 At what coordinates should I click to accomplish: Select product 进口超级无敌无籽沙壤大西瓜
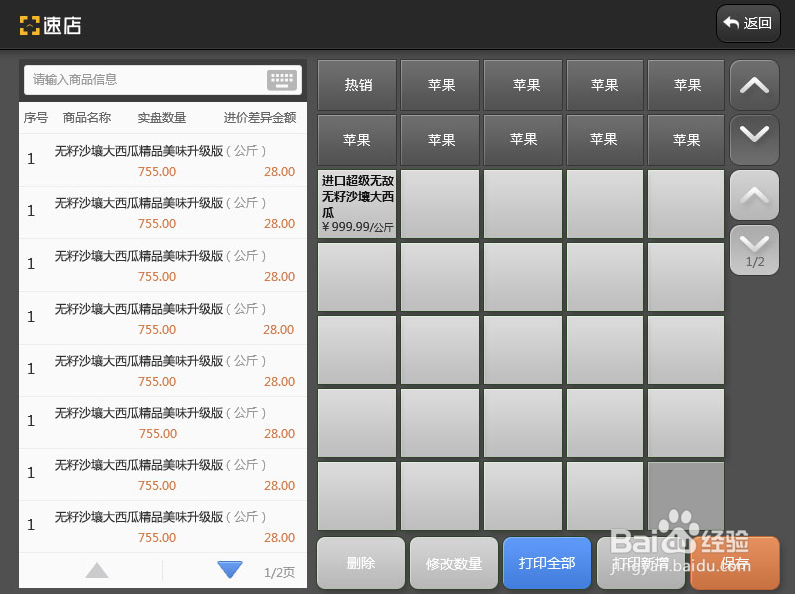[357, 204]
